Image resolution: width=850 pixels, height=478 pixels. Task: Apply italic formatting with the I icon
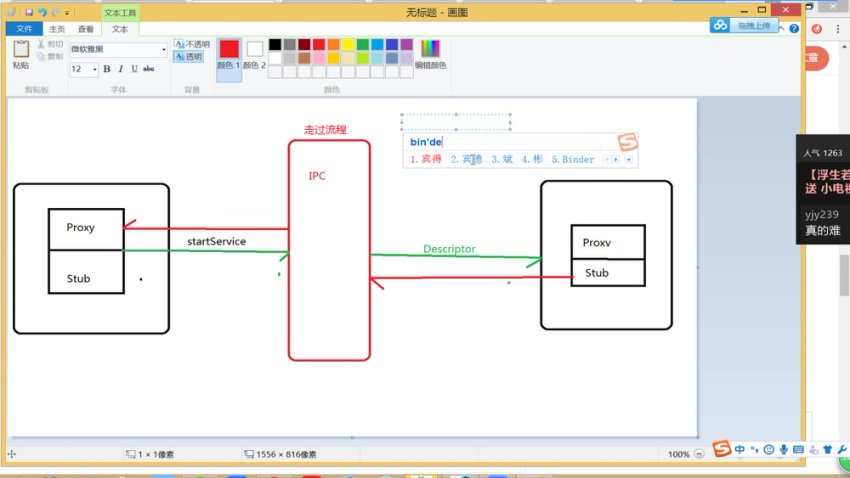tap(121, 69)
